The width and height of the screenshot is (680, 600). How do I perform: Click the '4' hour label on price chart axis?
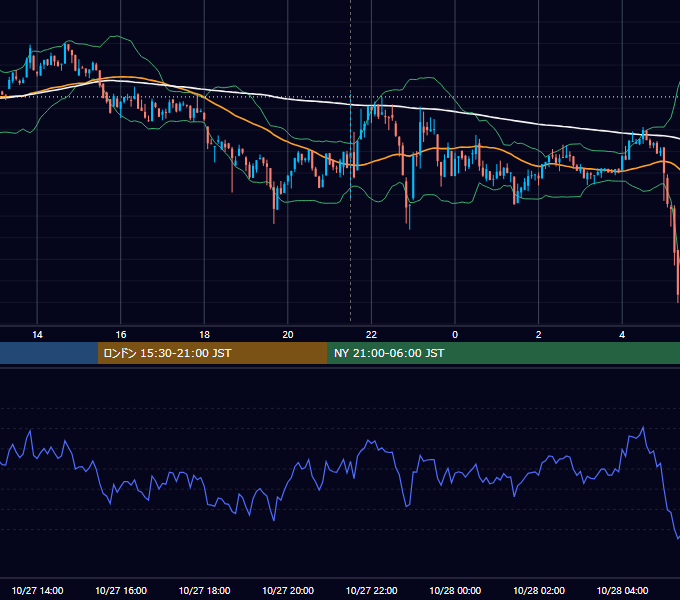[x=622, y=335]
